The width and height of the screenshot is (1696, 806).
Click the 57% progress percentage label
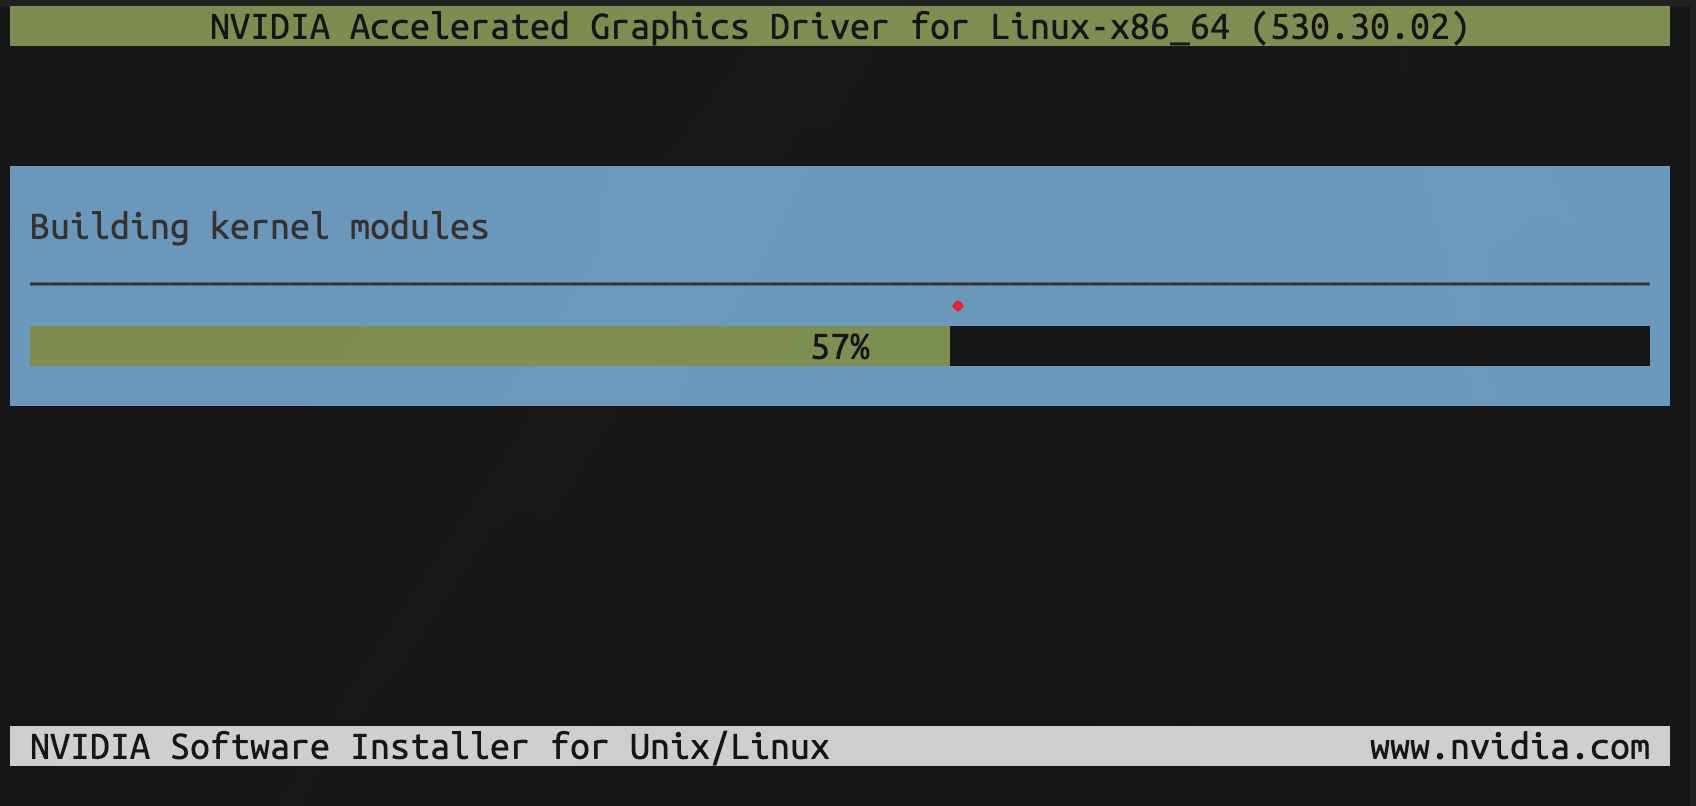point(840,347)
